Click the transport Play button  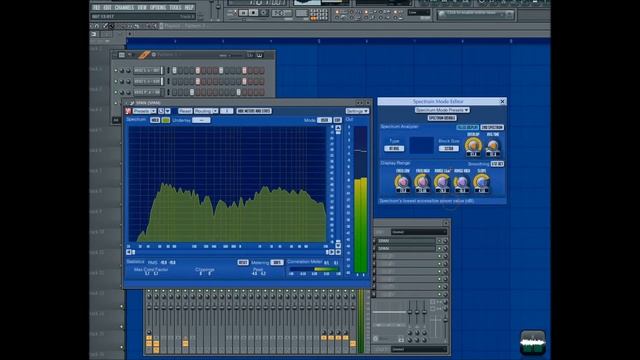tap(243, 13)
